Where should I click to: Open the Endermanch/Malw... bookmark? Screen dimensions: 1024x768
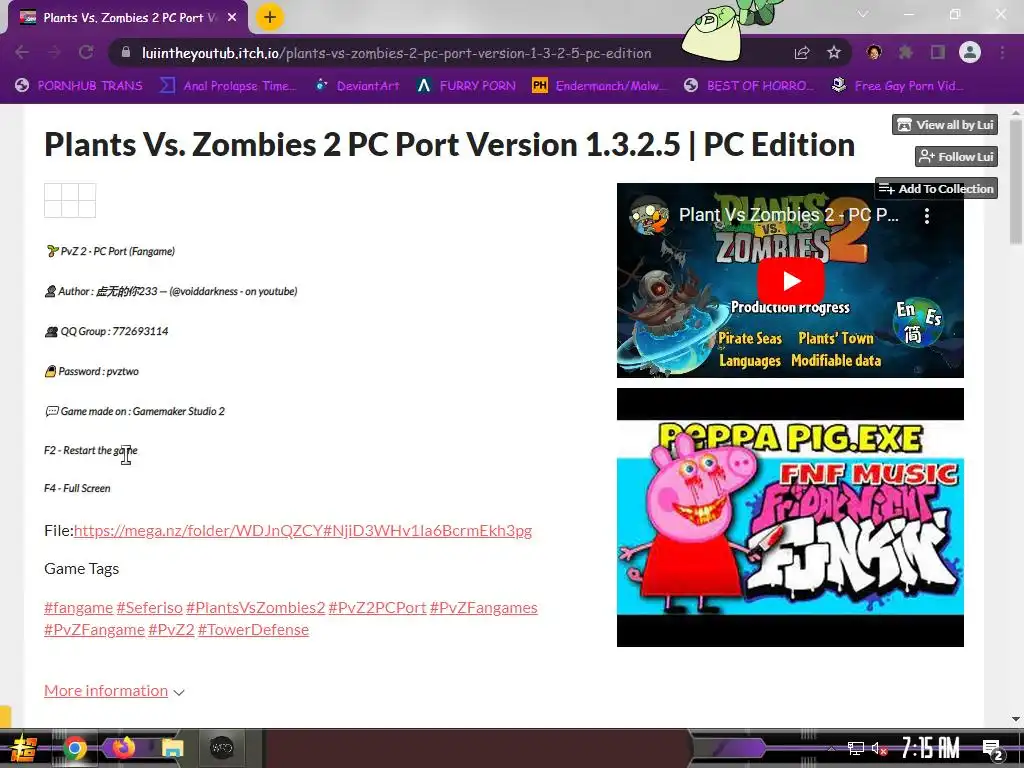600,86
